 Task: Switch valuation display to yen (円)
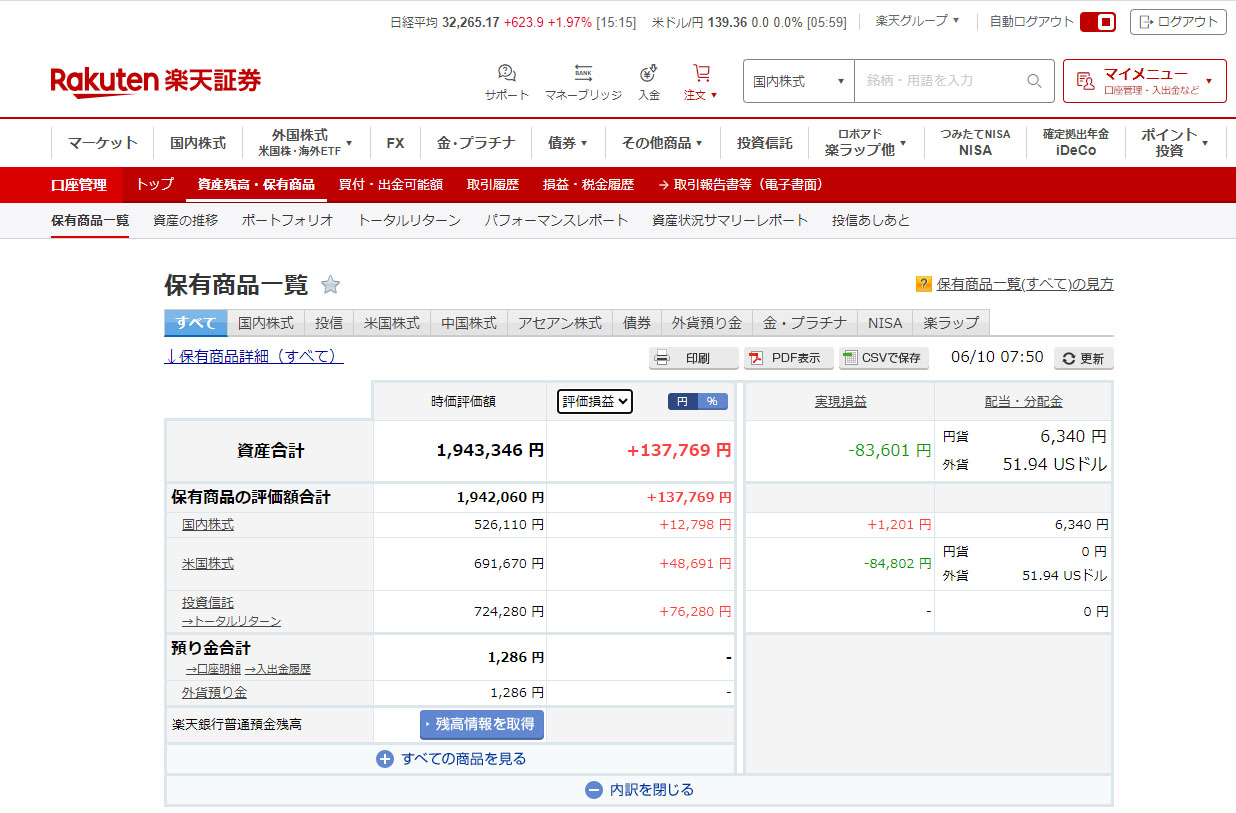coord(683,401)
